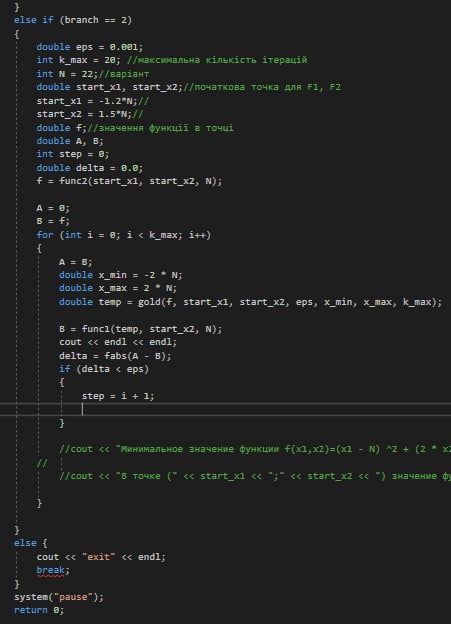Click the line 'else if (branch == 2)'
Screen dimensions: 451x624
point(73,20)
